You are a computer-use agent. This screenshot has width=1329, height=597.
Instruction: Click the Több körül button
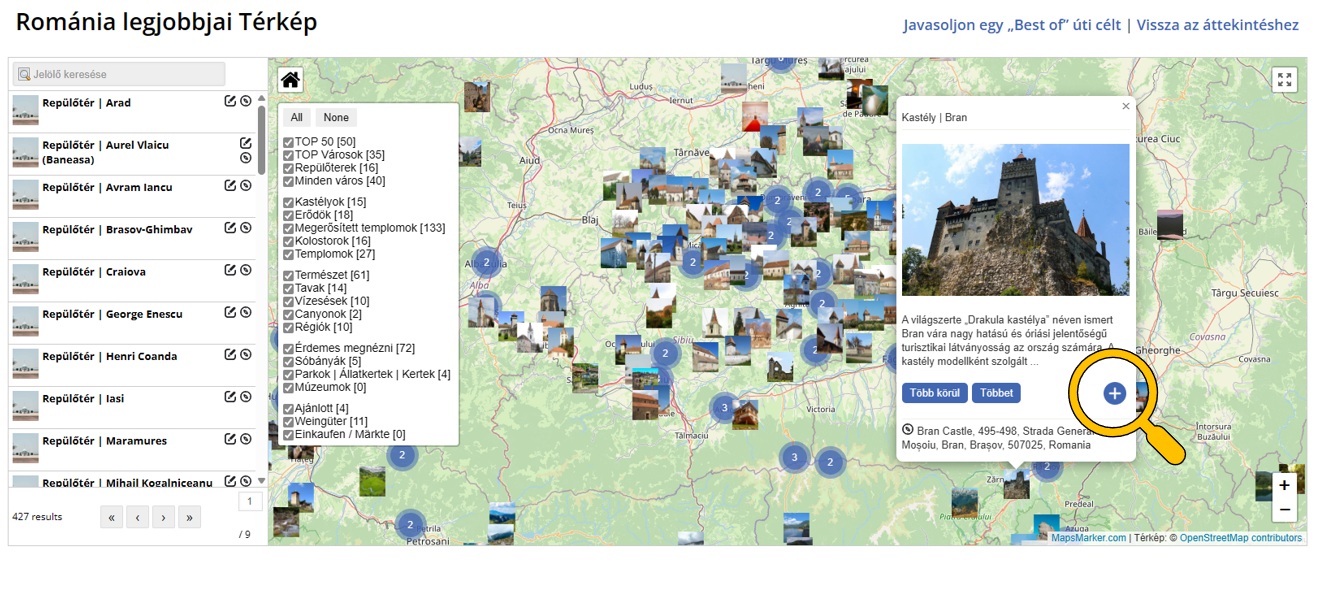pyautogui.click(x=934, y=393)
